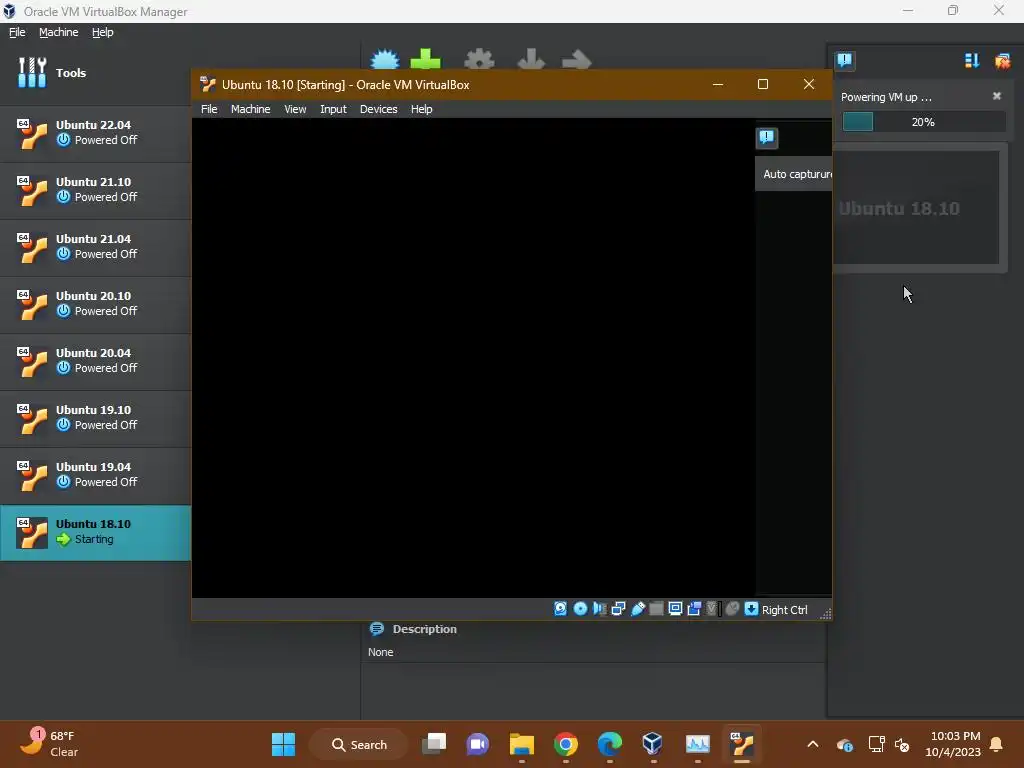
Task: Open the Manager notification center icon
Action: tap(844, 61)
